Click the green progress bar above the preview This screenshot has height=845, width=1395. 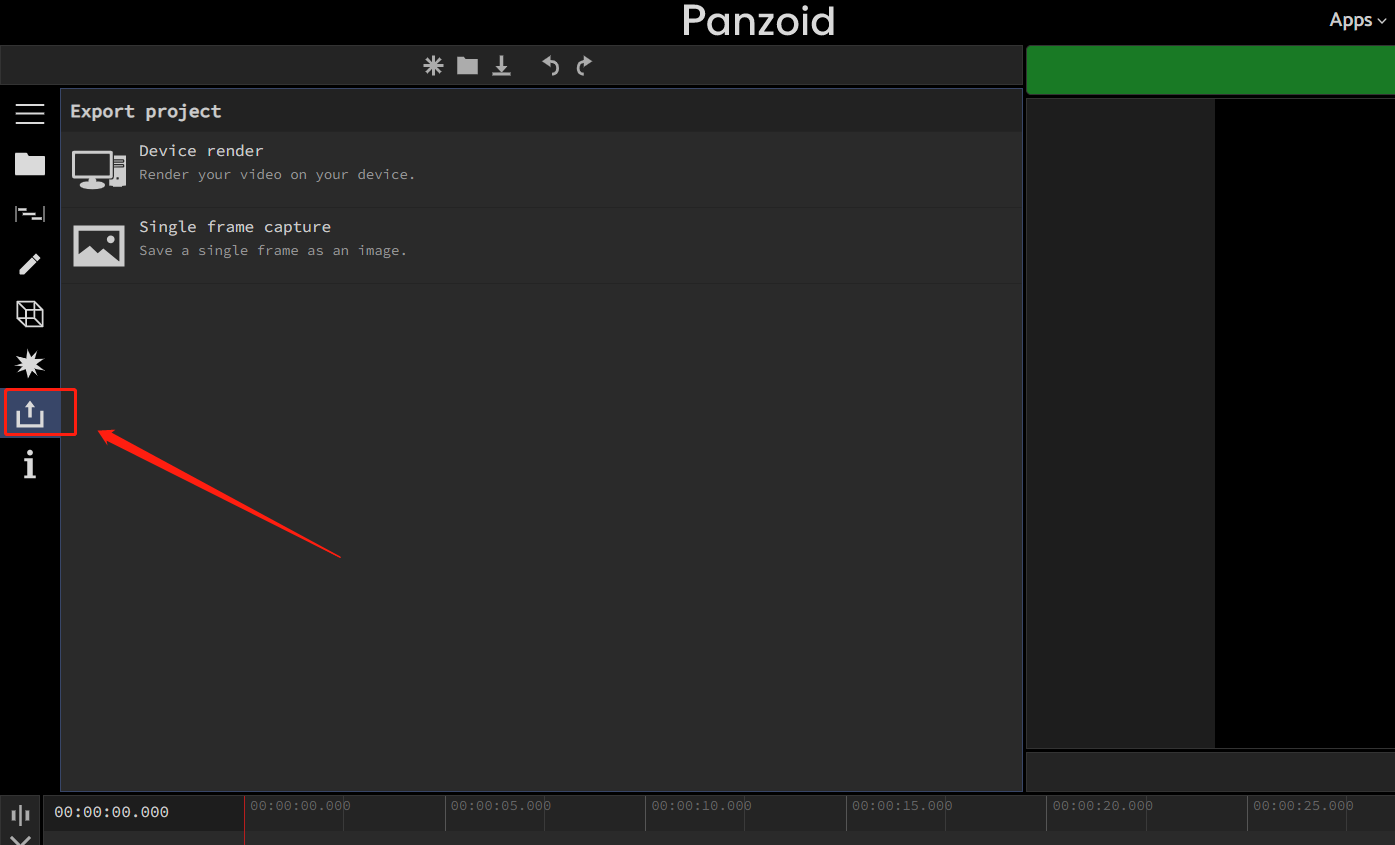click(x=1210, y=70)
